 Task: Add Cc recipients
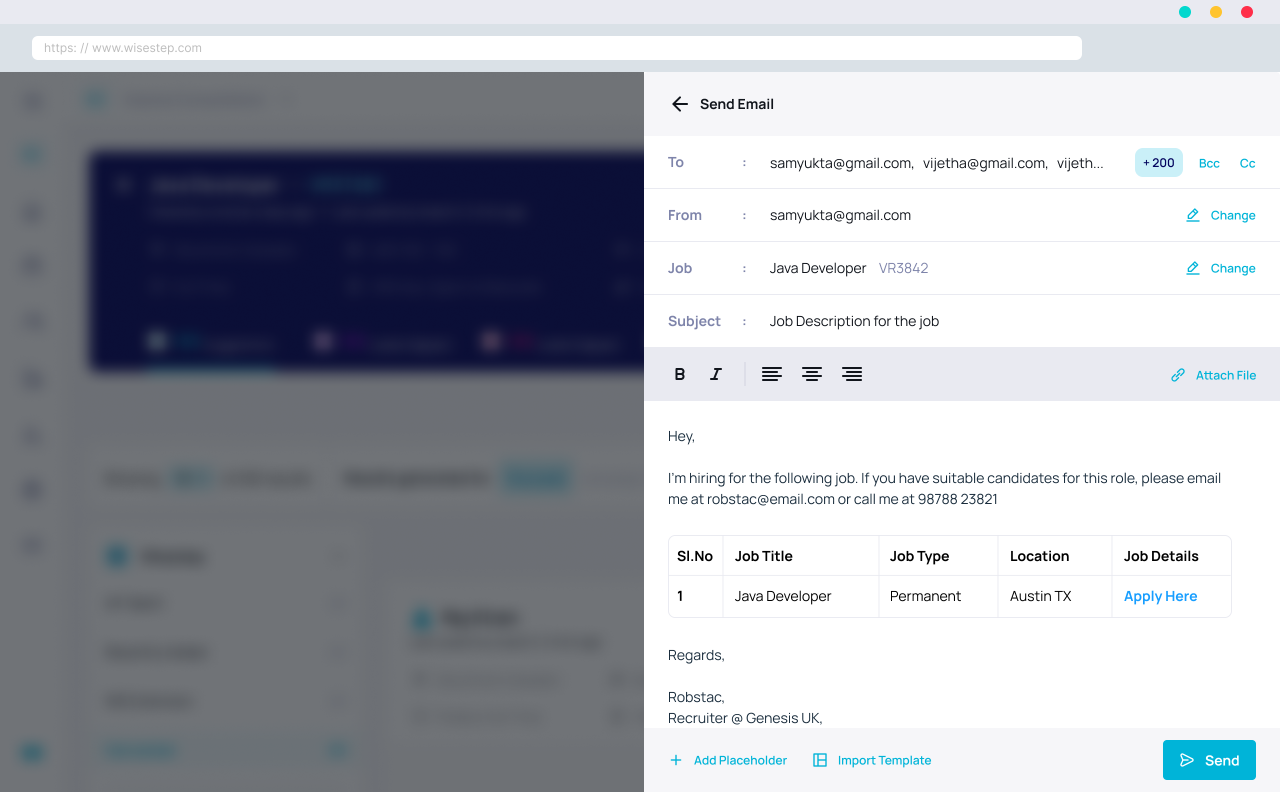coord(1248,163)
